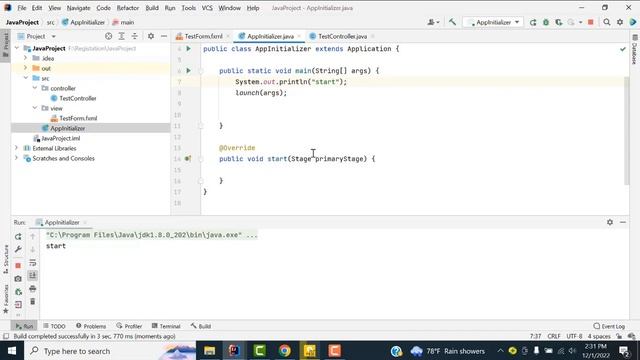
Task: Open the TODO tool window
Action: click(54, 326)
